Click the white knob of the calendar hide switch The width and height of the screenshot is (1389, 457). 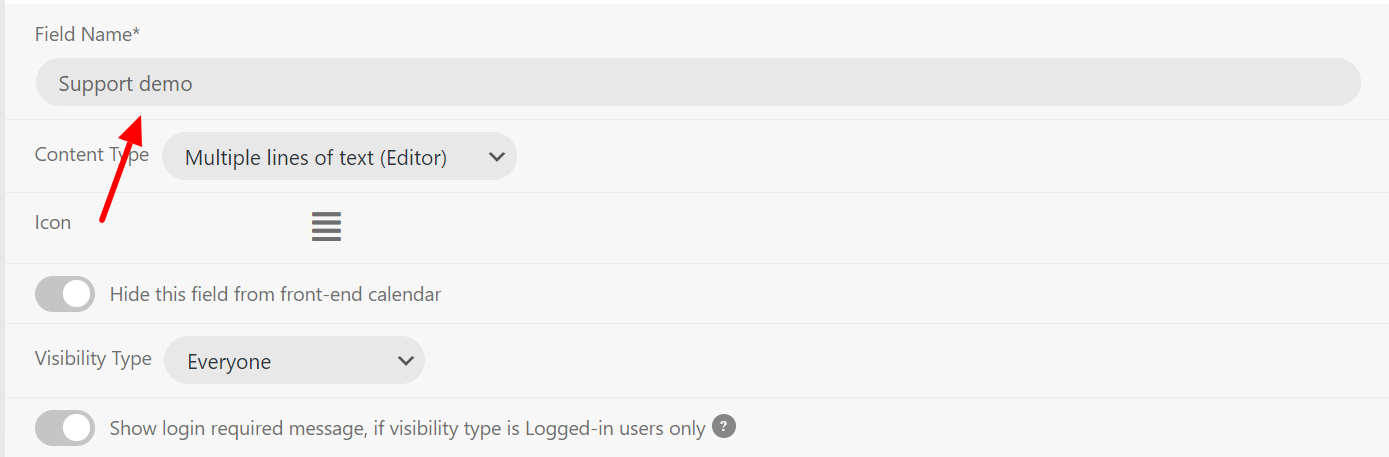[77, 294]
